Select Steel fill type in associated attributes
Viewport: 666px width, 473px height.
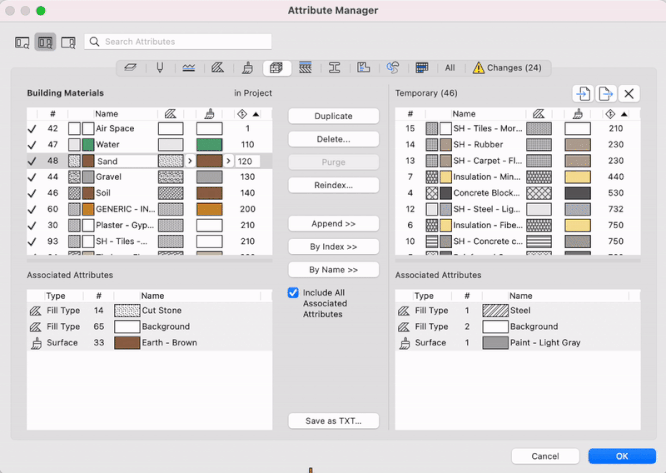click(517, 310)
